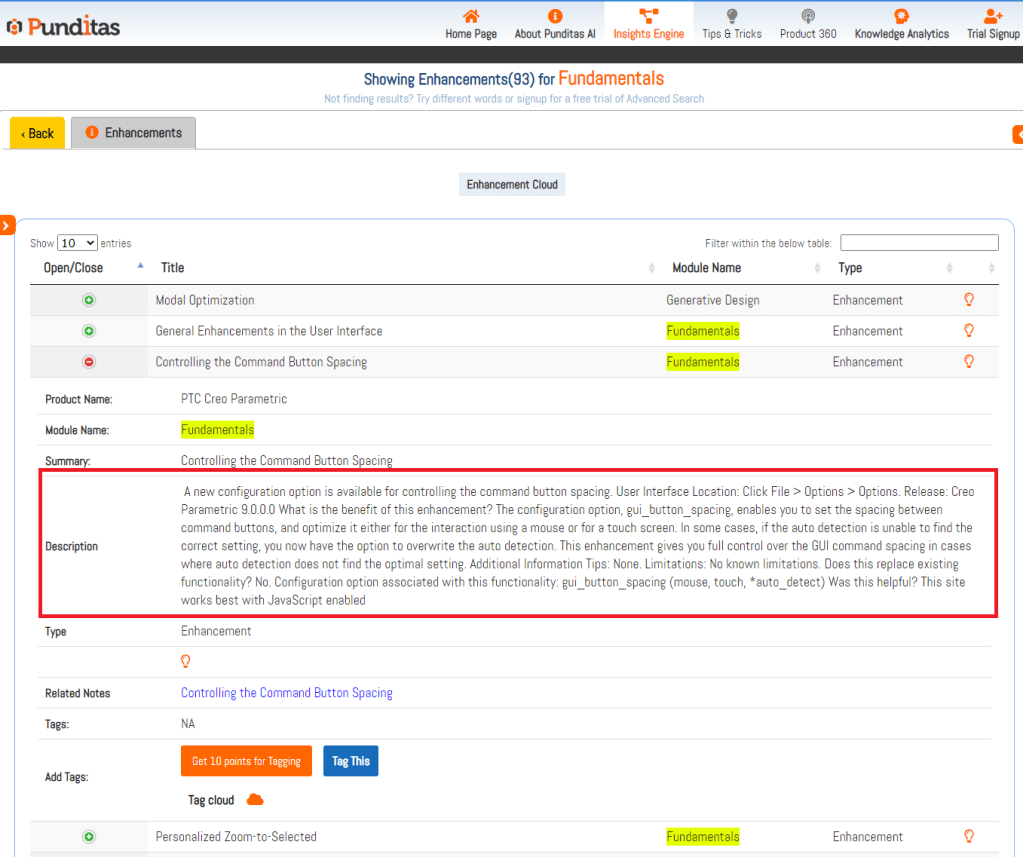Open Tips & Tricks lightbulb icon
The height and width of the screenshot is (857, 1023).
click(732, 16)
